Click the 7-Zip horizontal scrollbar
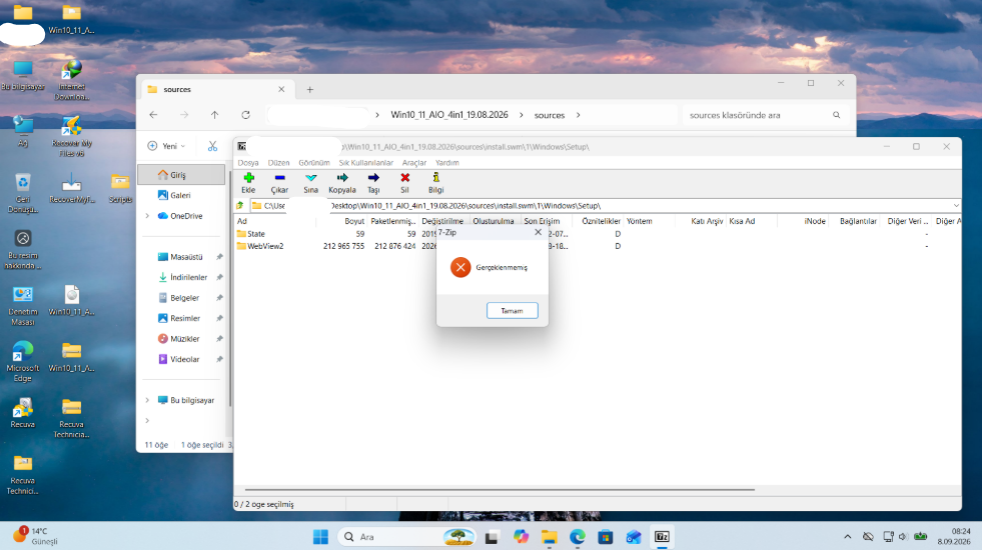 click(x=500, y=489)
